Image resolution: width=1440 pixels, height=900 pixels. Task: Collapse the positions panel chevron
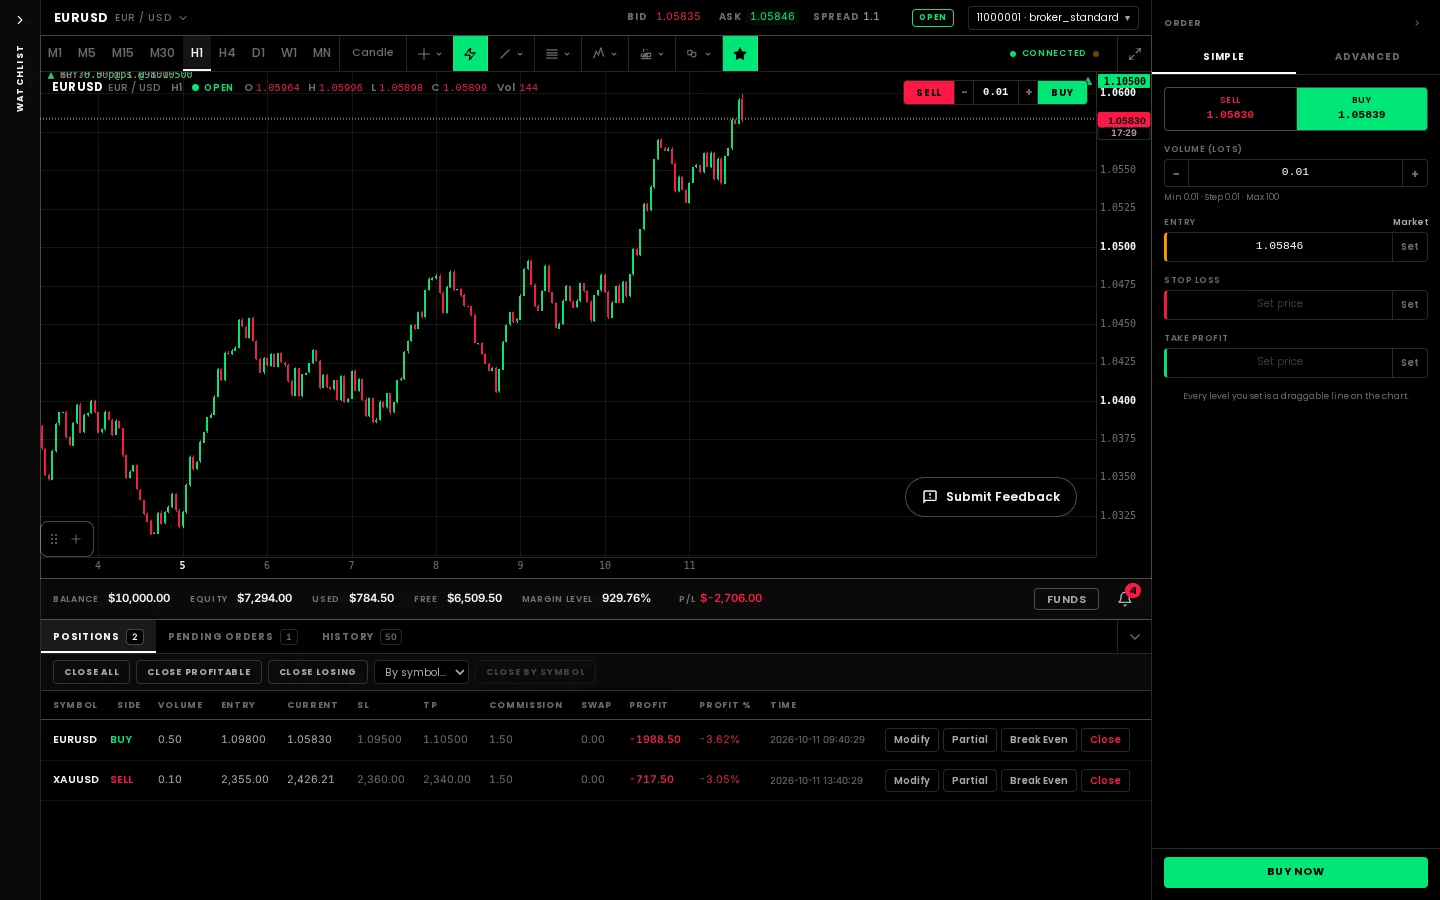coord(1134,637)
